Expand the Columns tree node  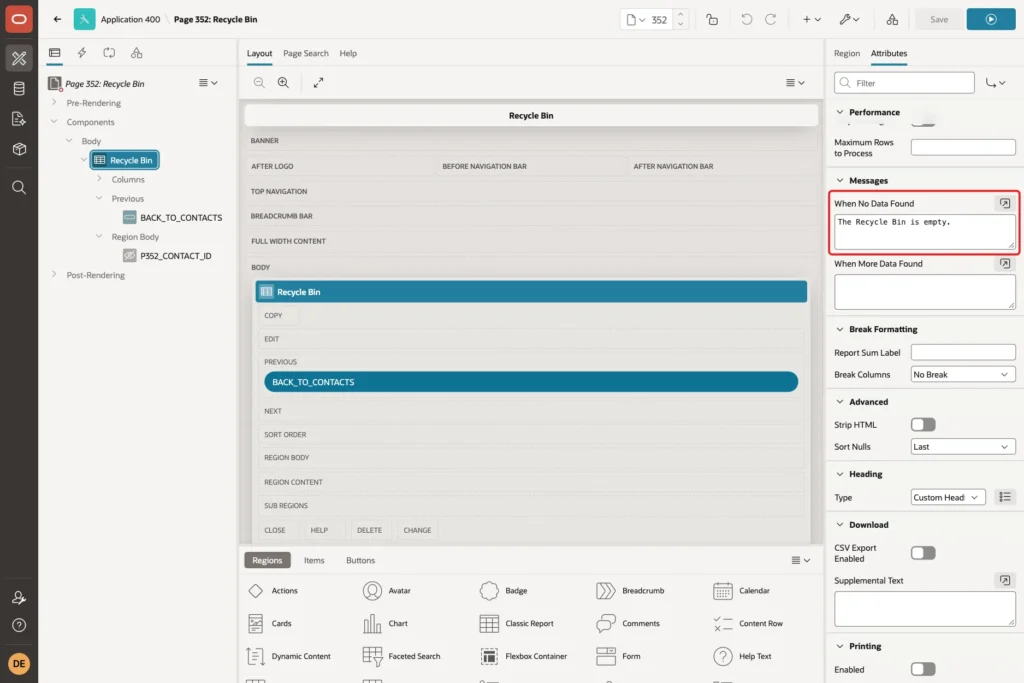[99, 179]
